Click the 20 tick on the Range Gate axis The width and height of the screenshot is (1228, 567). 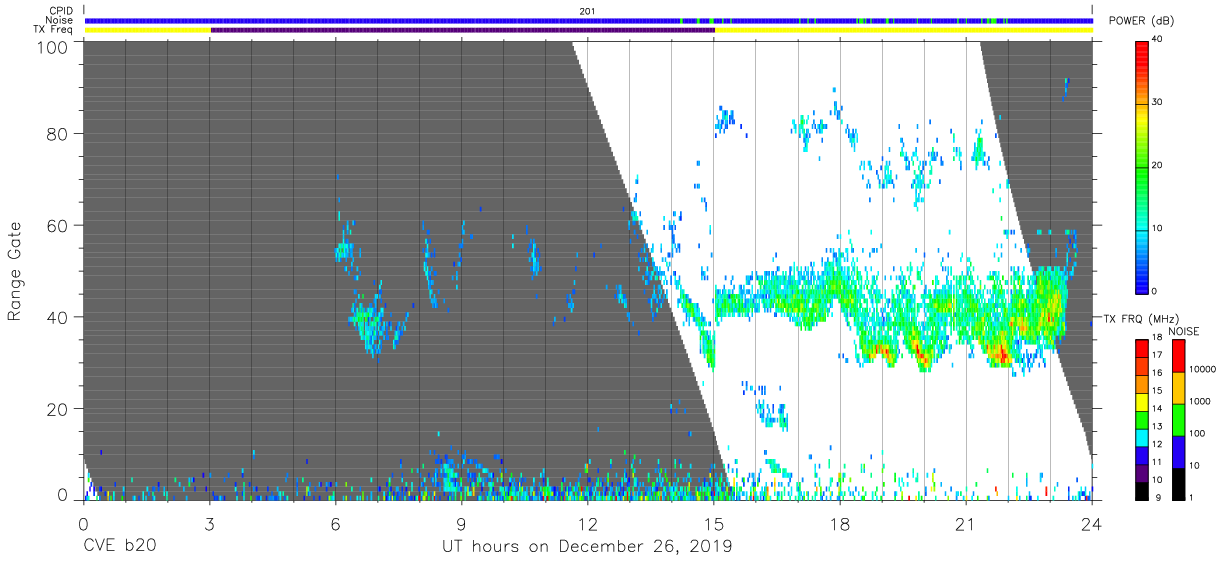pyautogui.click(x=57, y=409)
